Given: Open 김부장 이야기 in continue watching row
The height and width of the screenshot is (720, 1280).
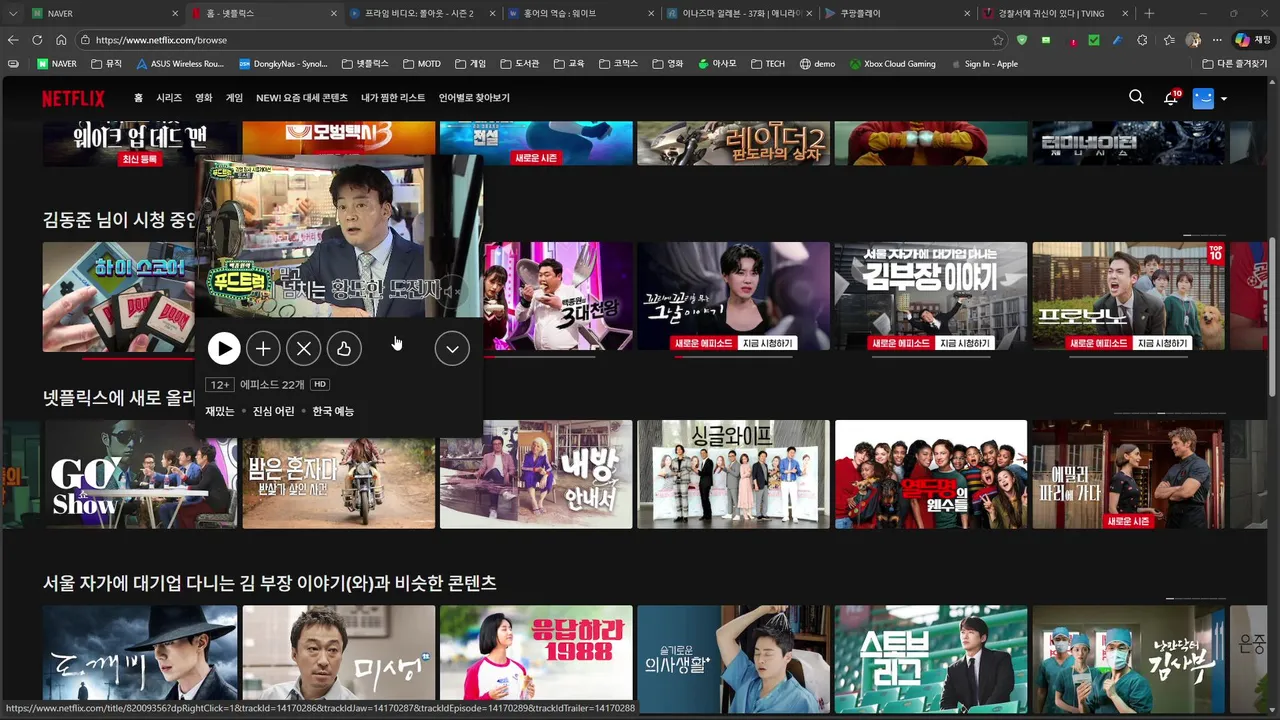Looking at the screenshot, I should point(931,296).
